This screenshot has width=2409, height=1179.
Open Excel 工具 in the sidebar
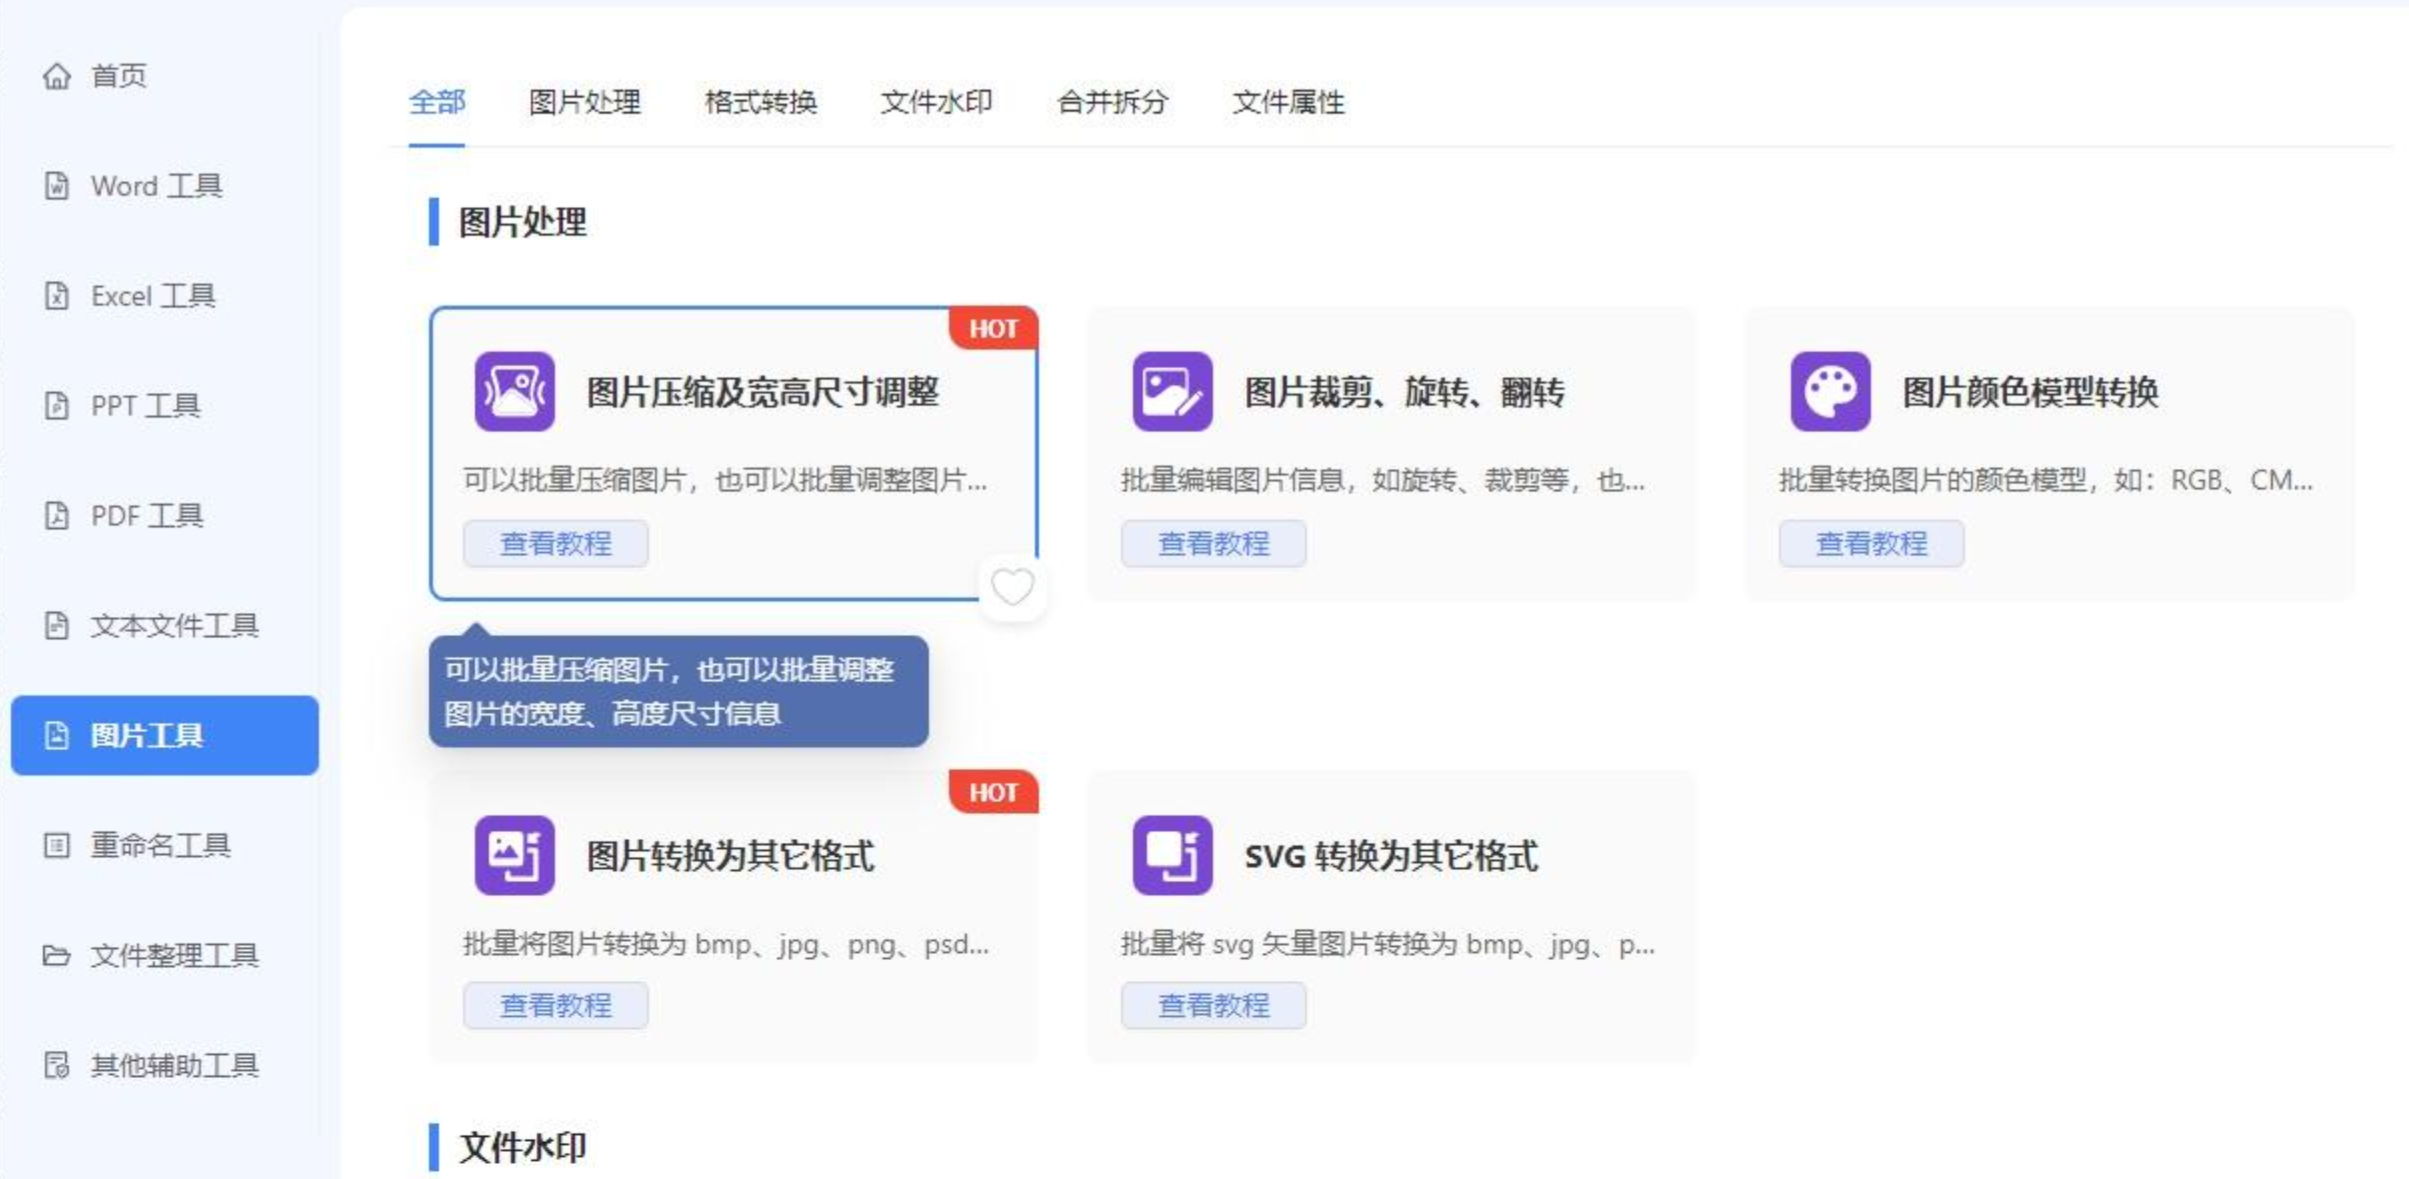pos(153,296)
